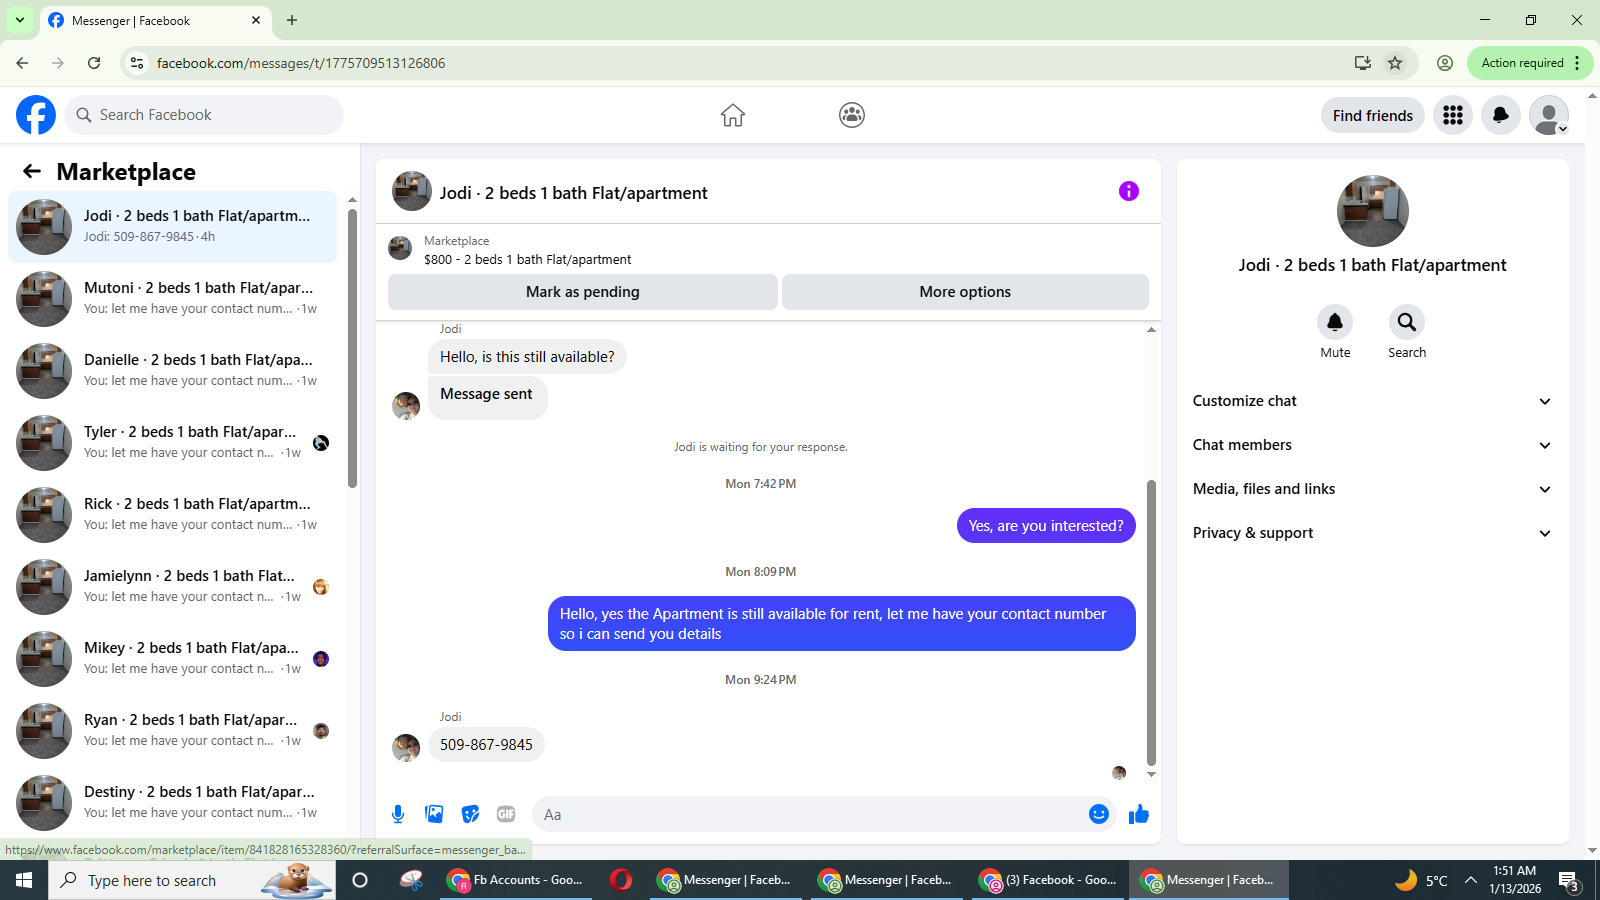Open the Mutoni conversation
This screenshot has width=1600, height=900.
[x=172, y=299]
